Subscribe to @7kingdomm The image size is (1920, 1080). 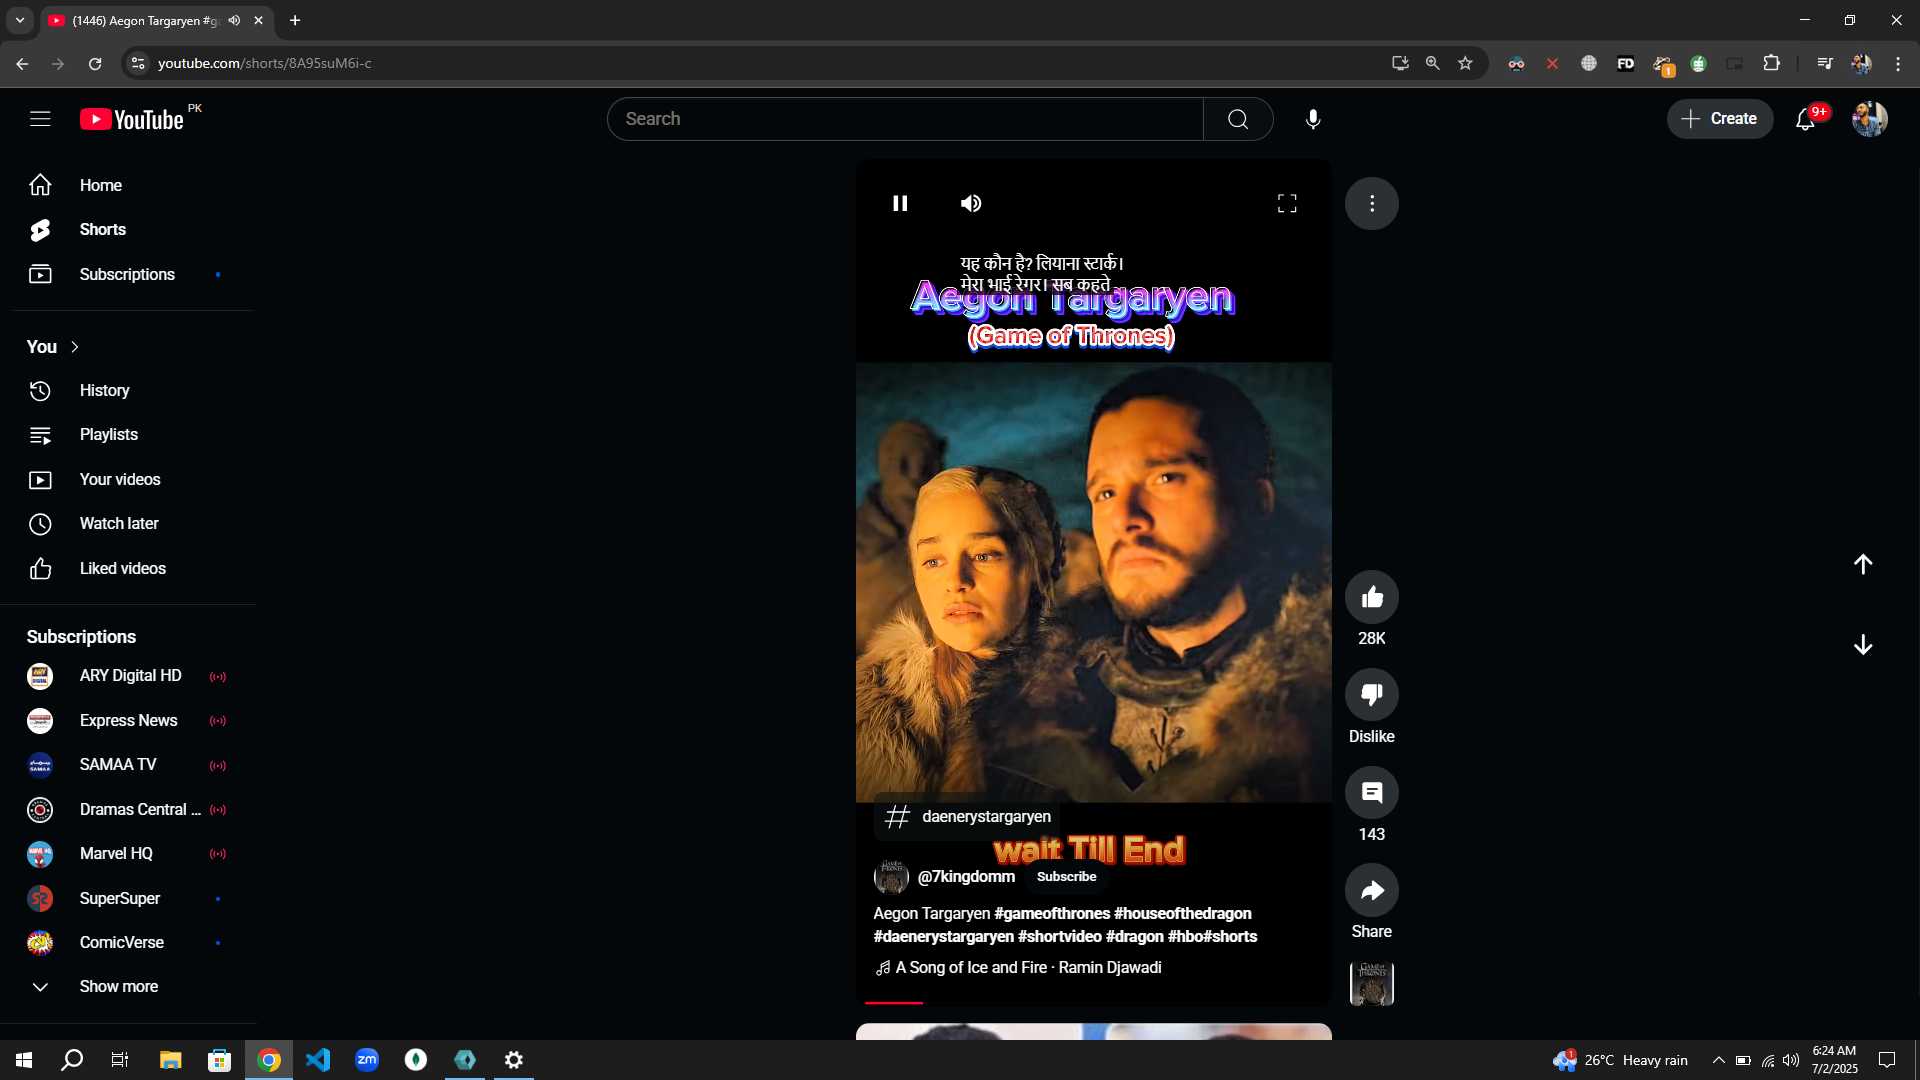pos(1066,877)
